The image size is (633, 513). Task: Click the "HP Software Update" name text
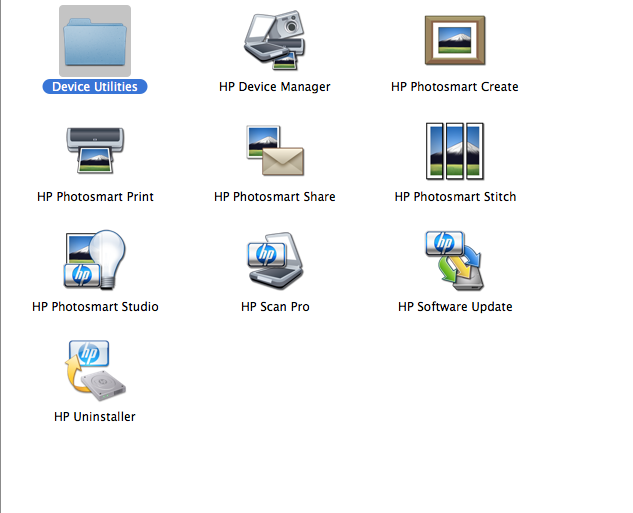pyautogui.click(x=455, y=307)
